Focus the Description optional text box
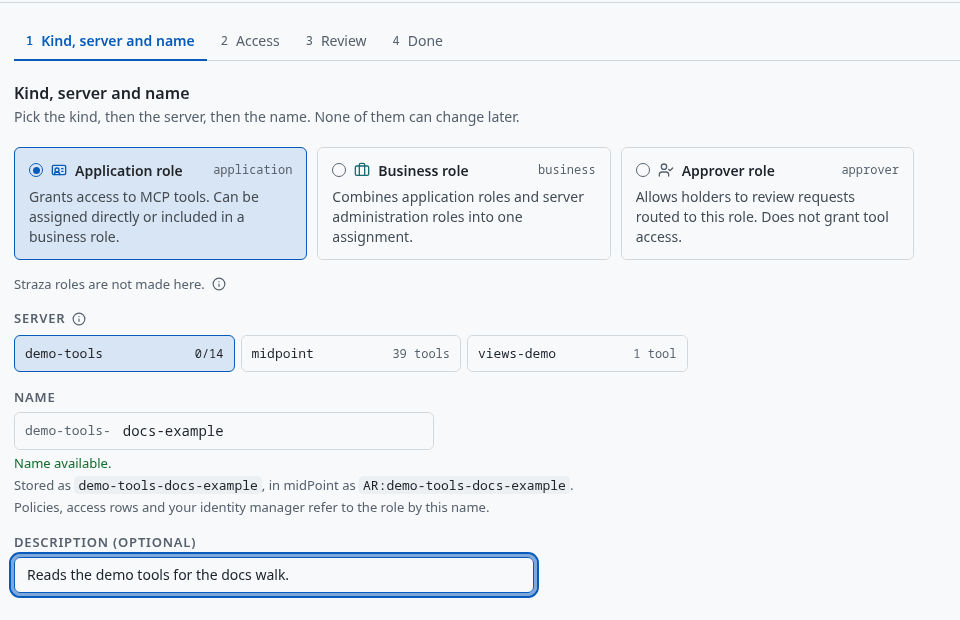Image resolution: width=960 pixels, height=620 pixels. [x=274, y=575]
